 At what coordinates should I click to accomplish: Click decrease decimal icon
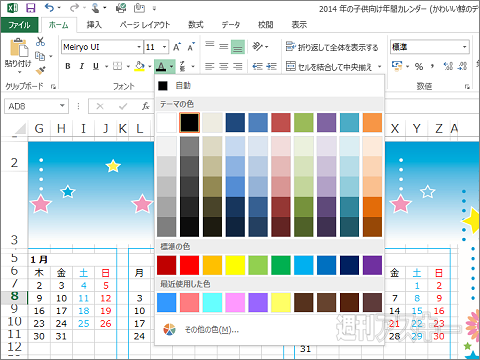coord(463,66)
